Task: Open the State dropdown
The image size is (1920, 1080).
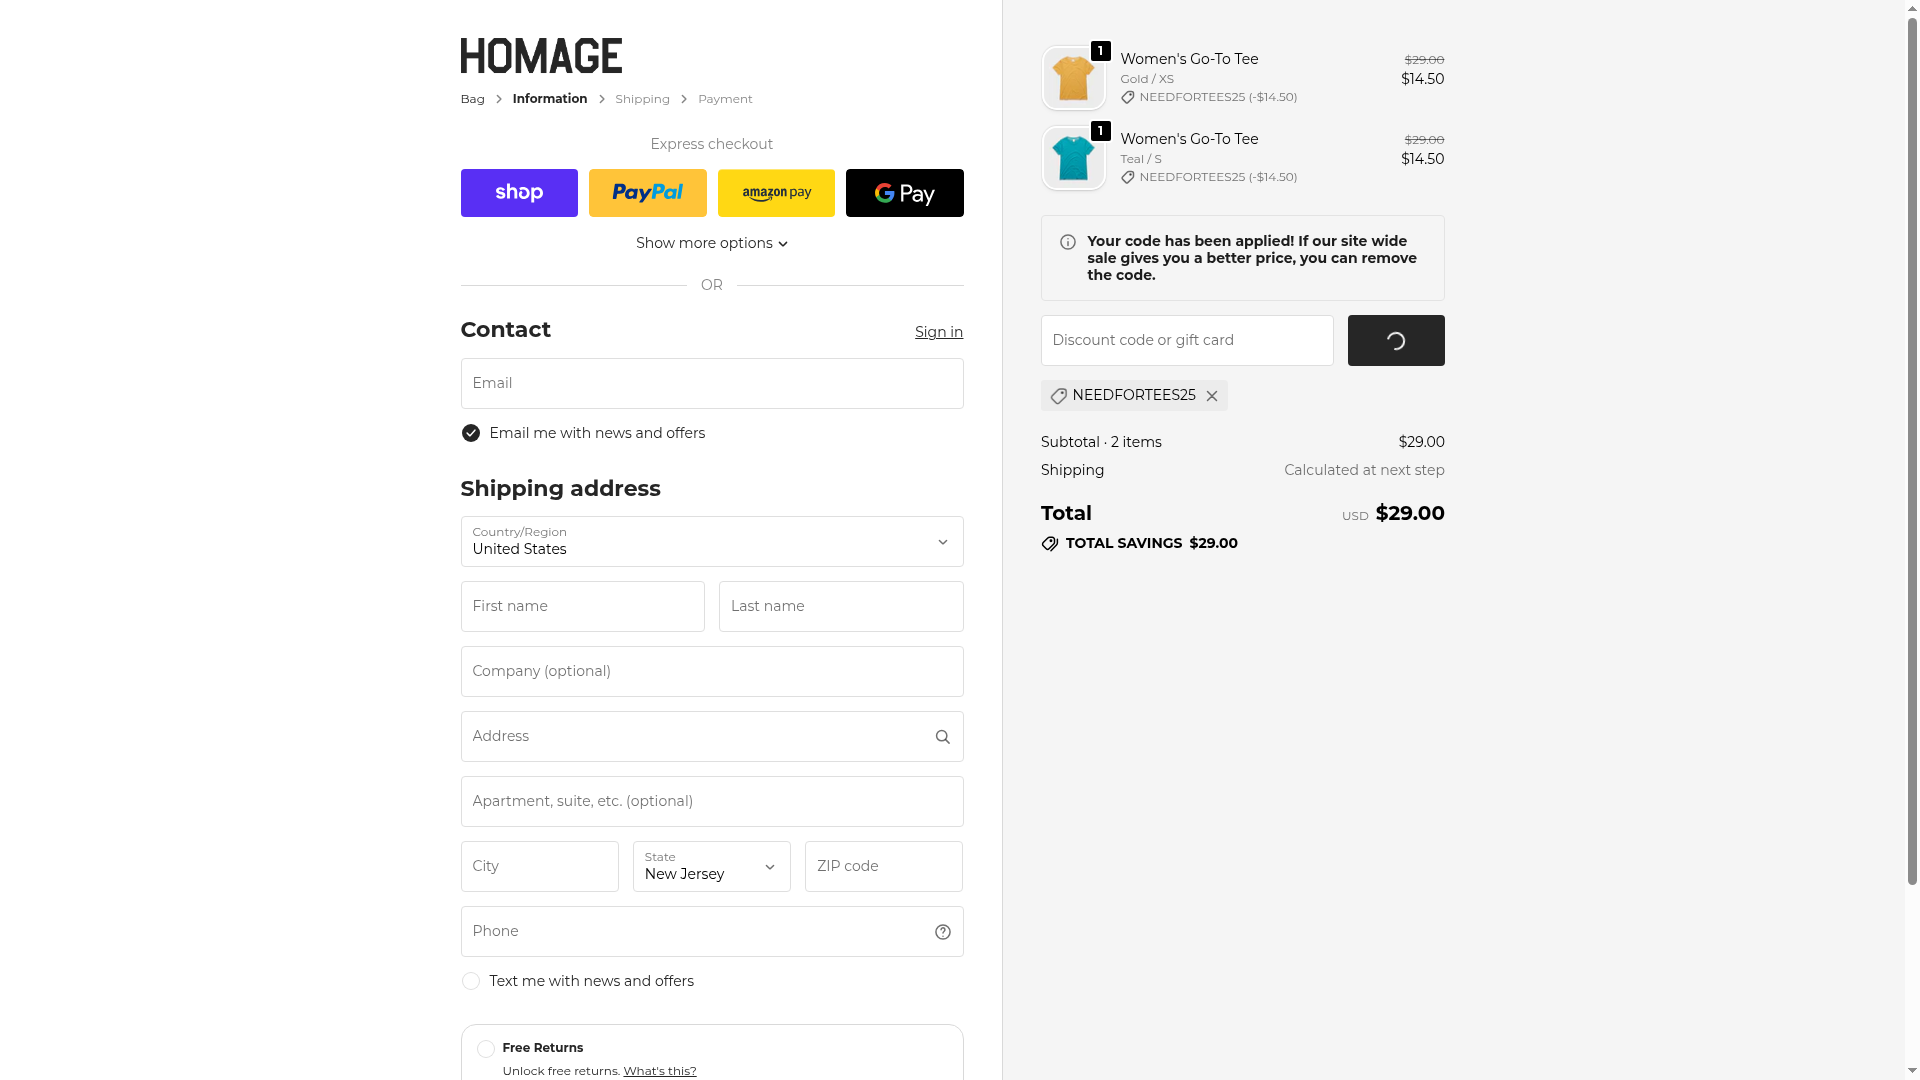Action: pyautogui.click(x=711, y=867)
